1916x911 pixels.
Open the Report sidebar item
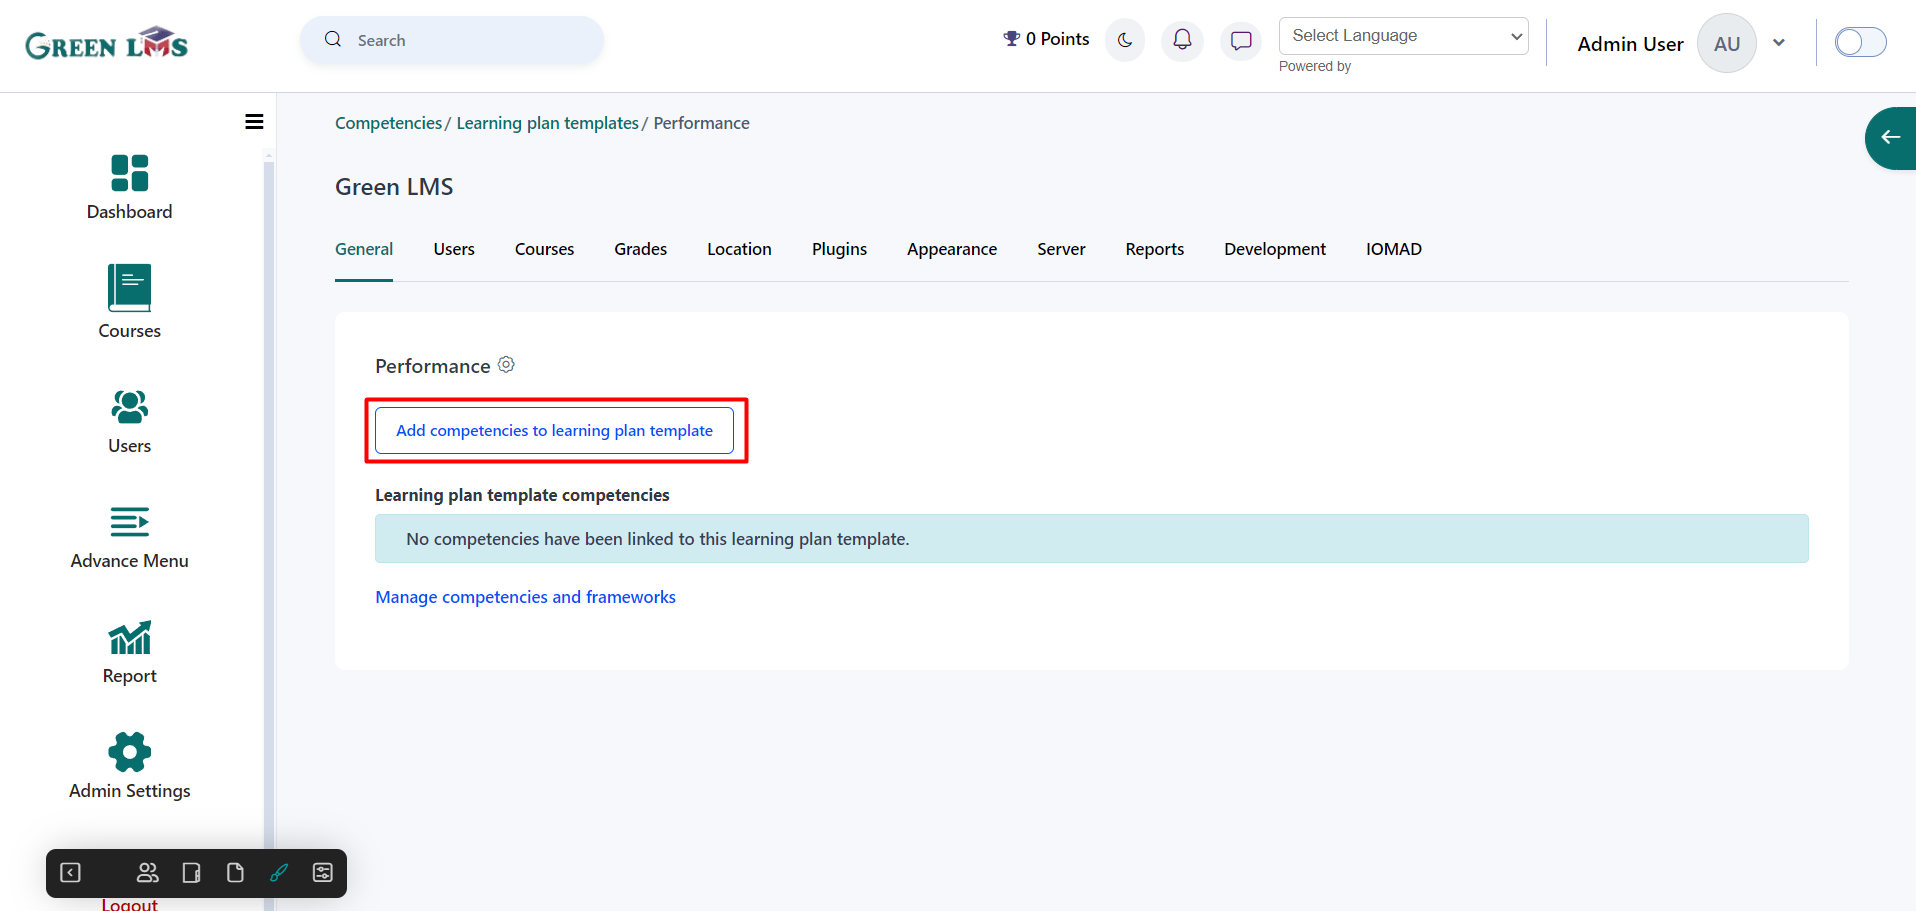pyautogui.click(x=129, y=652)
